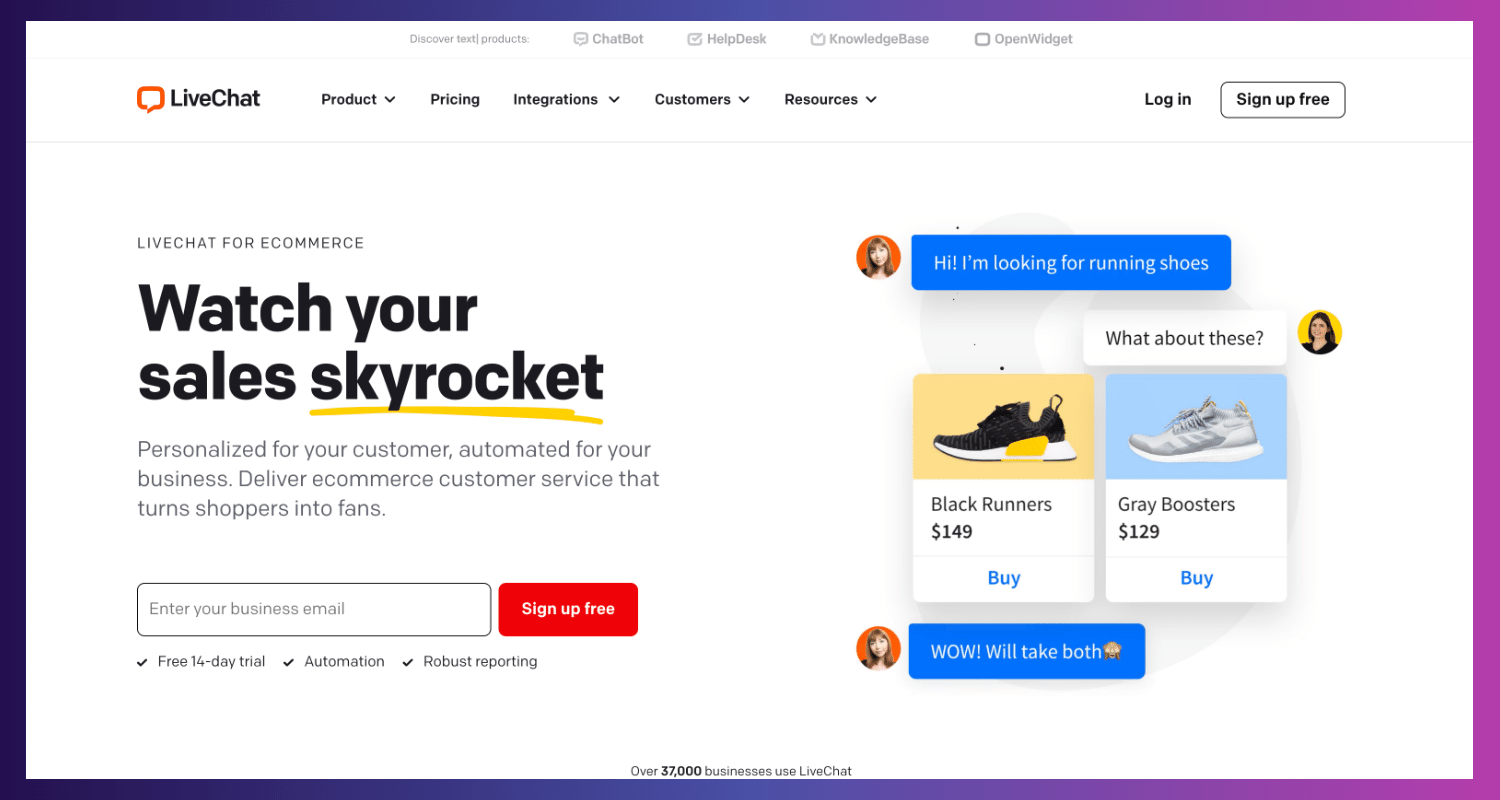The width and height of the screenshot is (1500, 800).
Task: Click the red Sign up free button
Action: 568,609
